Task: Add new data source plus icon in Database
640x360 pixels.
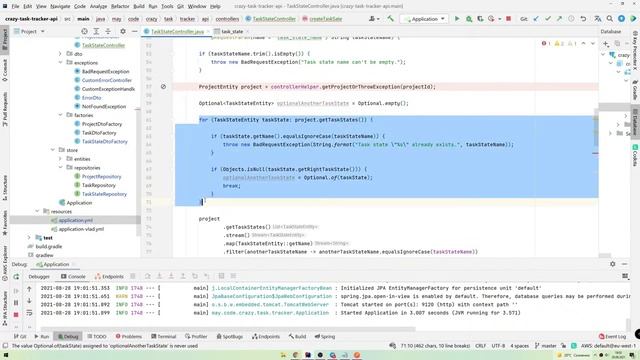Action: pyautogui.click(x=606, y=43)
